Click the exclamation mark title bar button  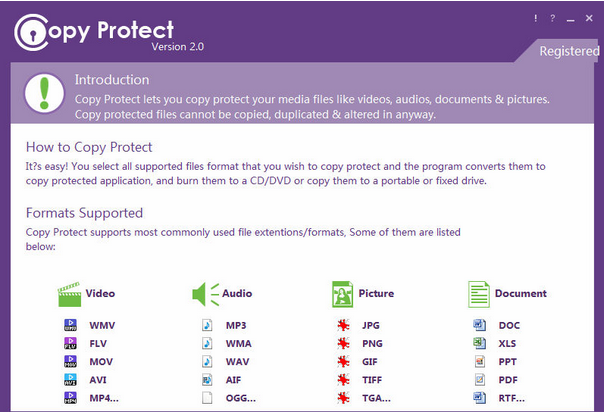[535, 19]
